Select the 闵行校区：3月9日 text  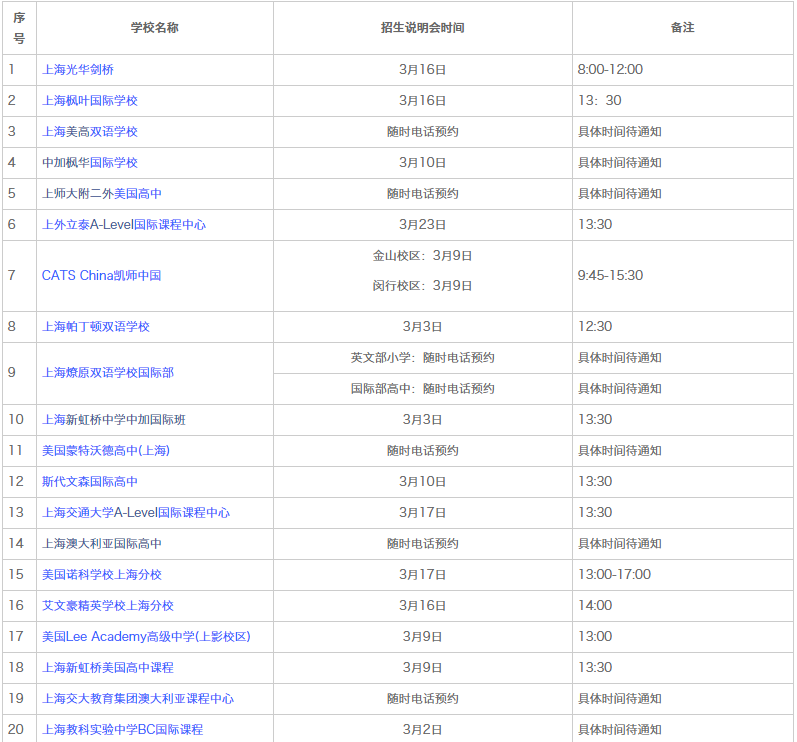pyautogui.click(x=422, y=286)
